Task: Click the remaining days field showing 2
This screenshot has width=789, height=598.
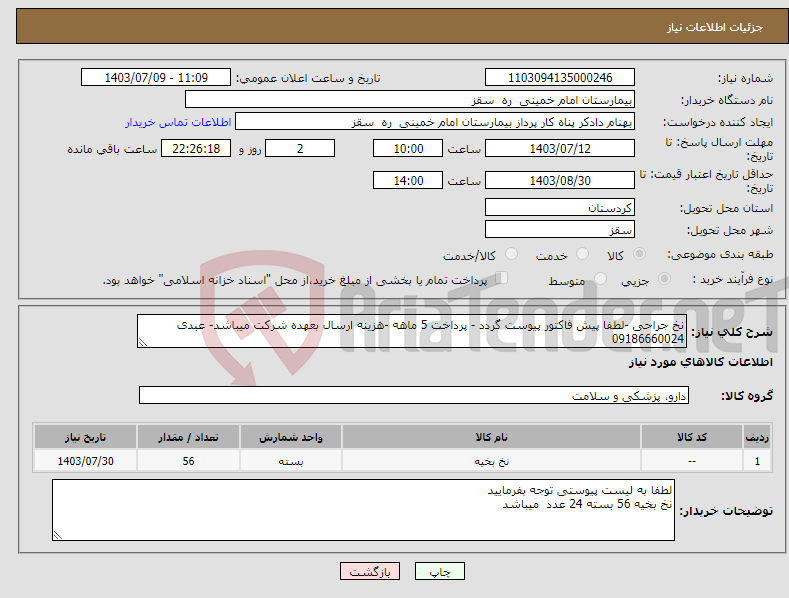Action: click(300, 148)
